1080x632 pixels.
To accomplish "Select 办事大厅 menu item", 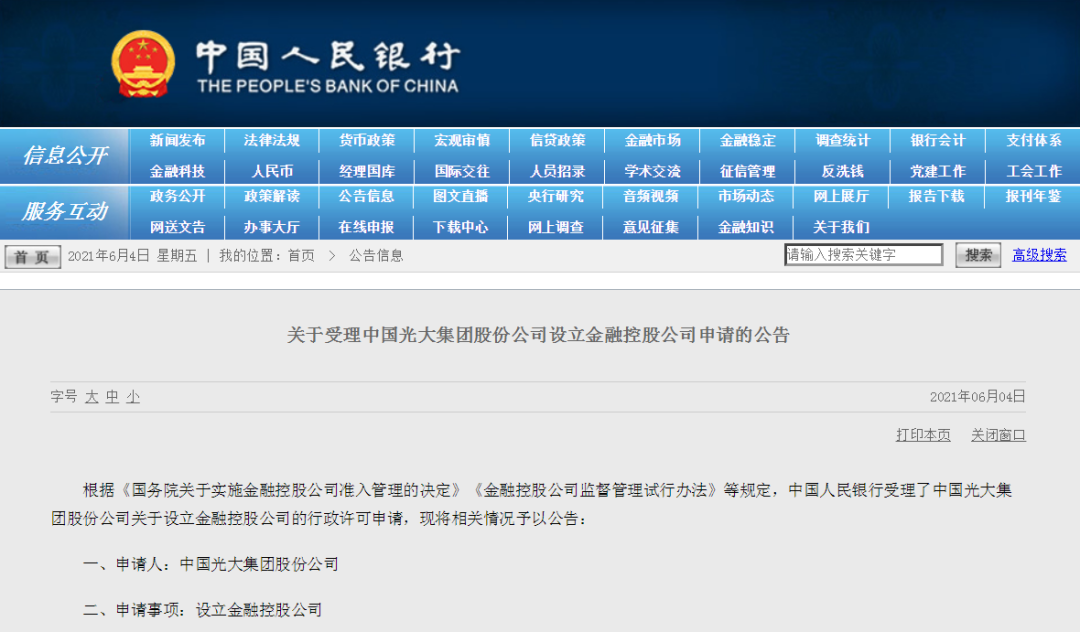I will point(271,227).
